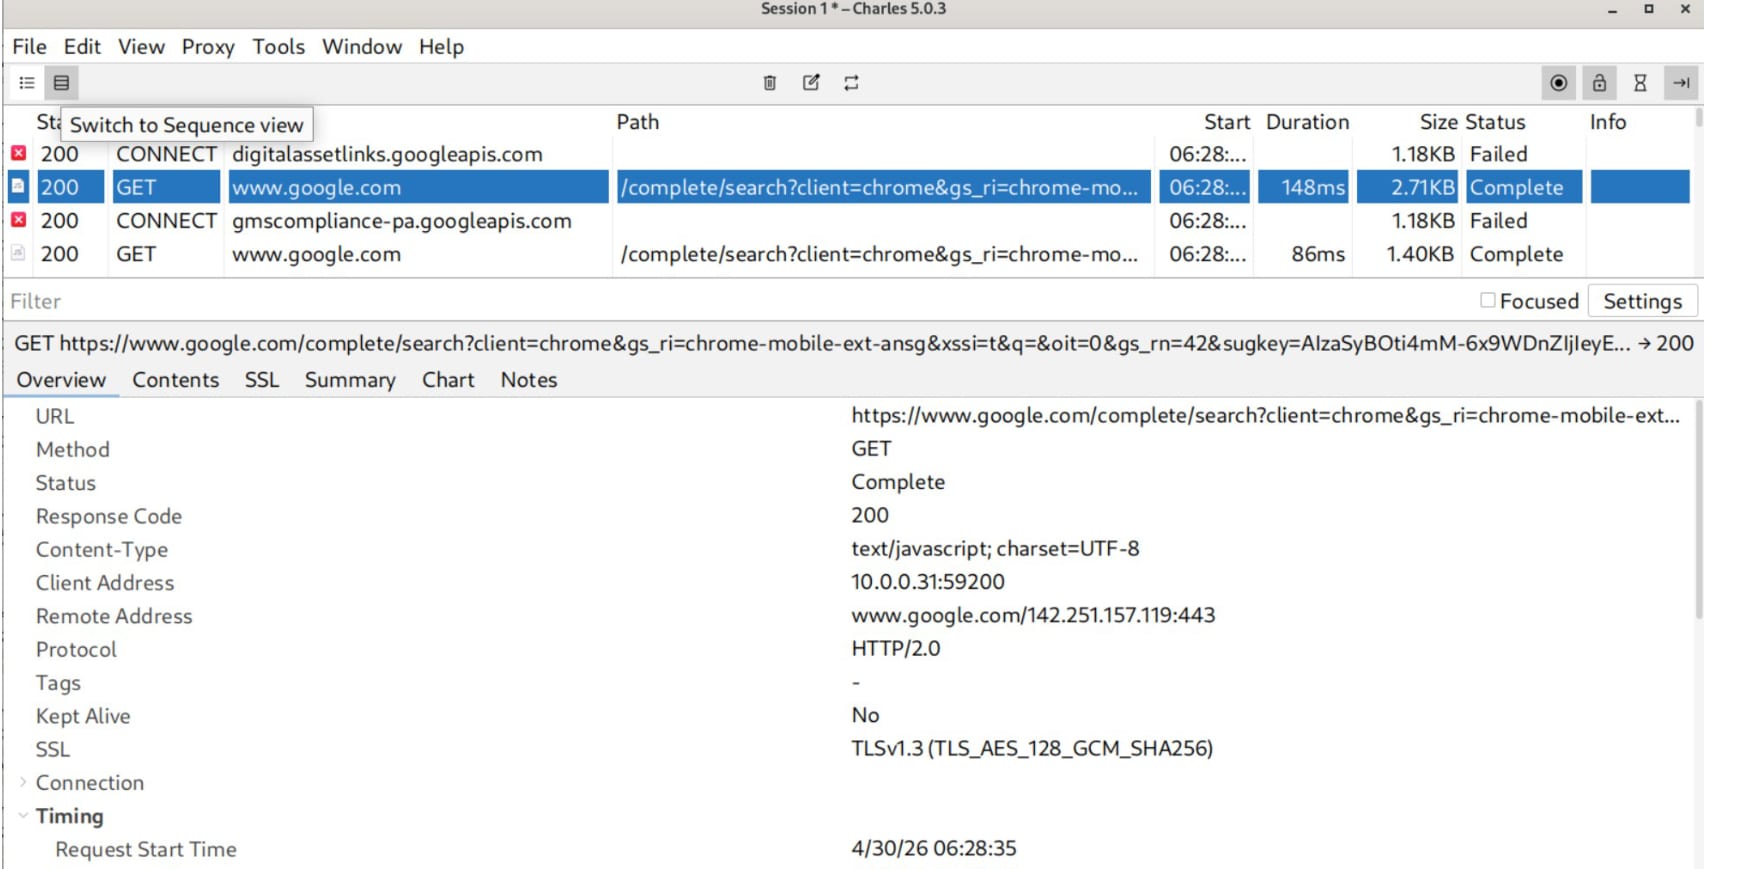Click document icon of selected GET row
The width and height of the screenshot is (1760, 869).
click(x=18, y=187)
